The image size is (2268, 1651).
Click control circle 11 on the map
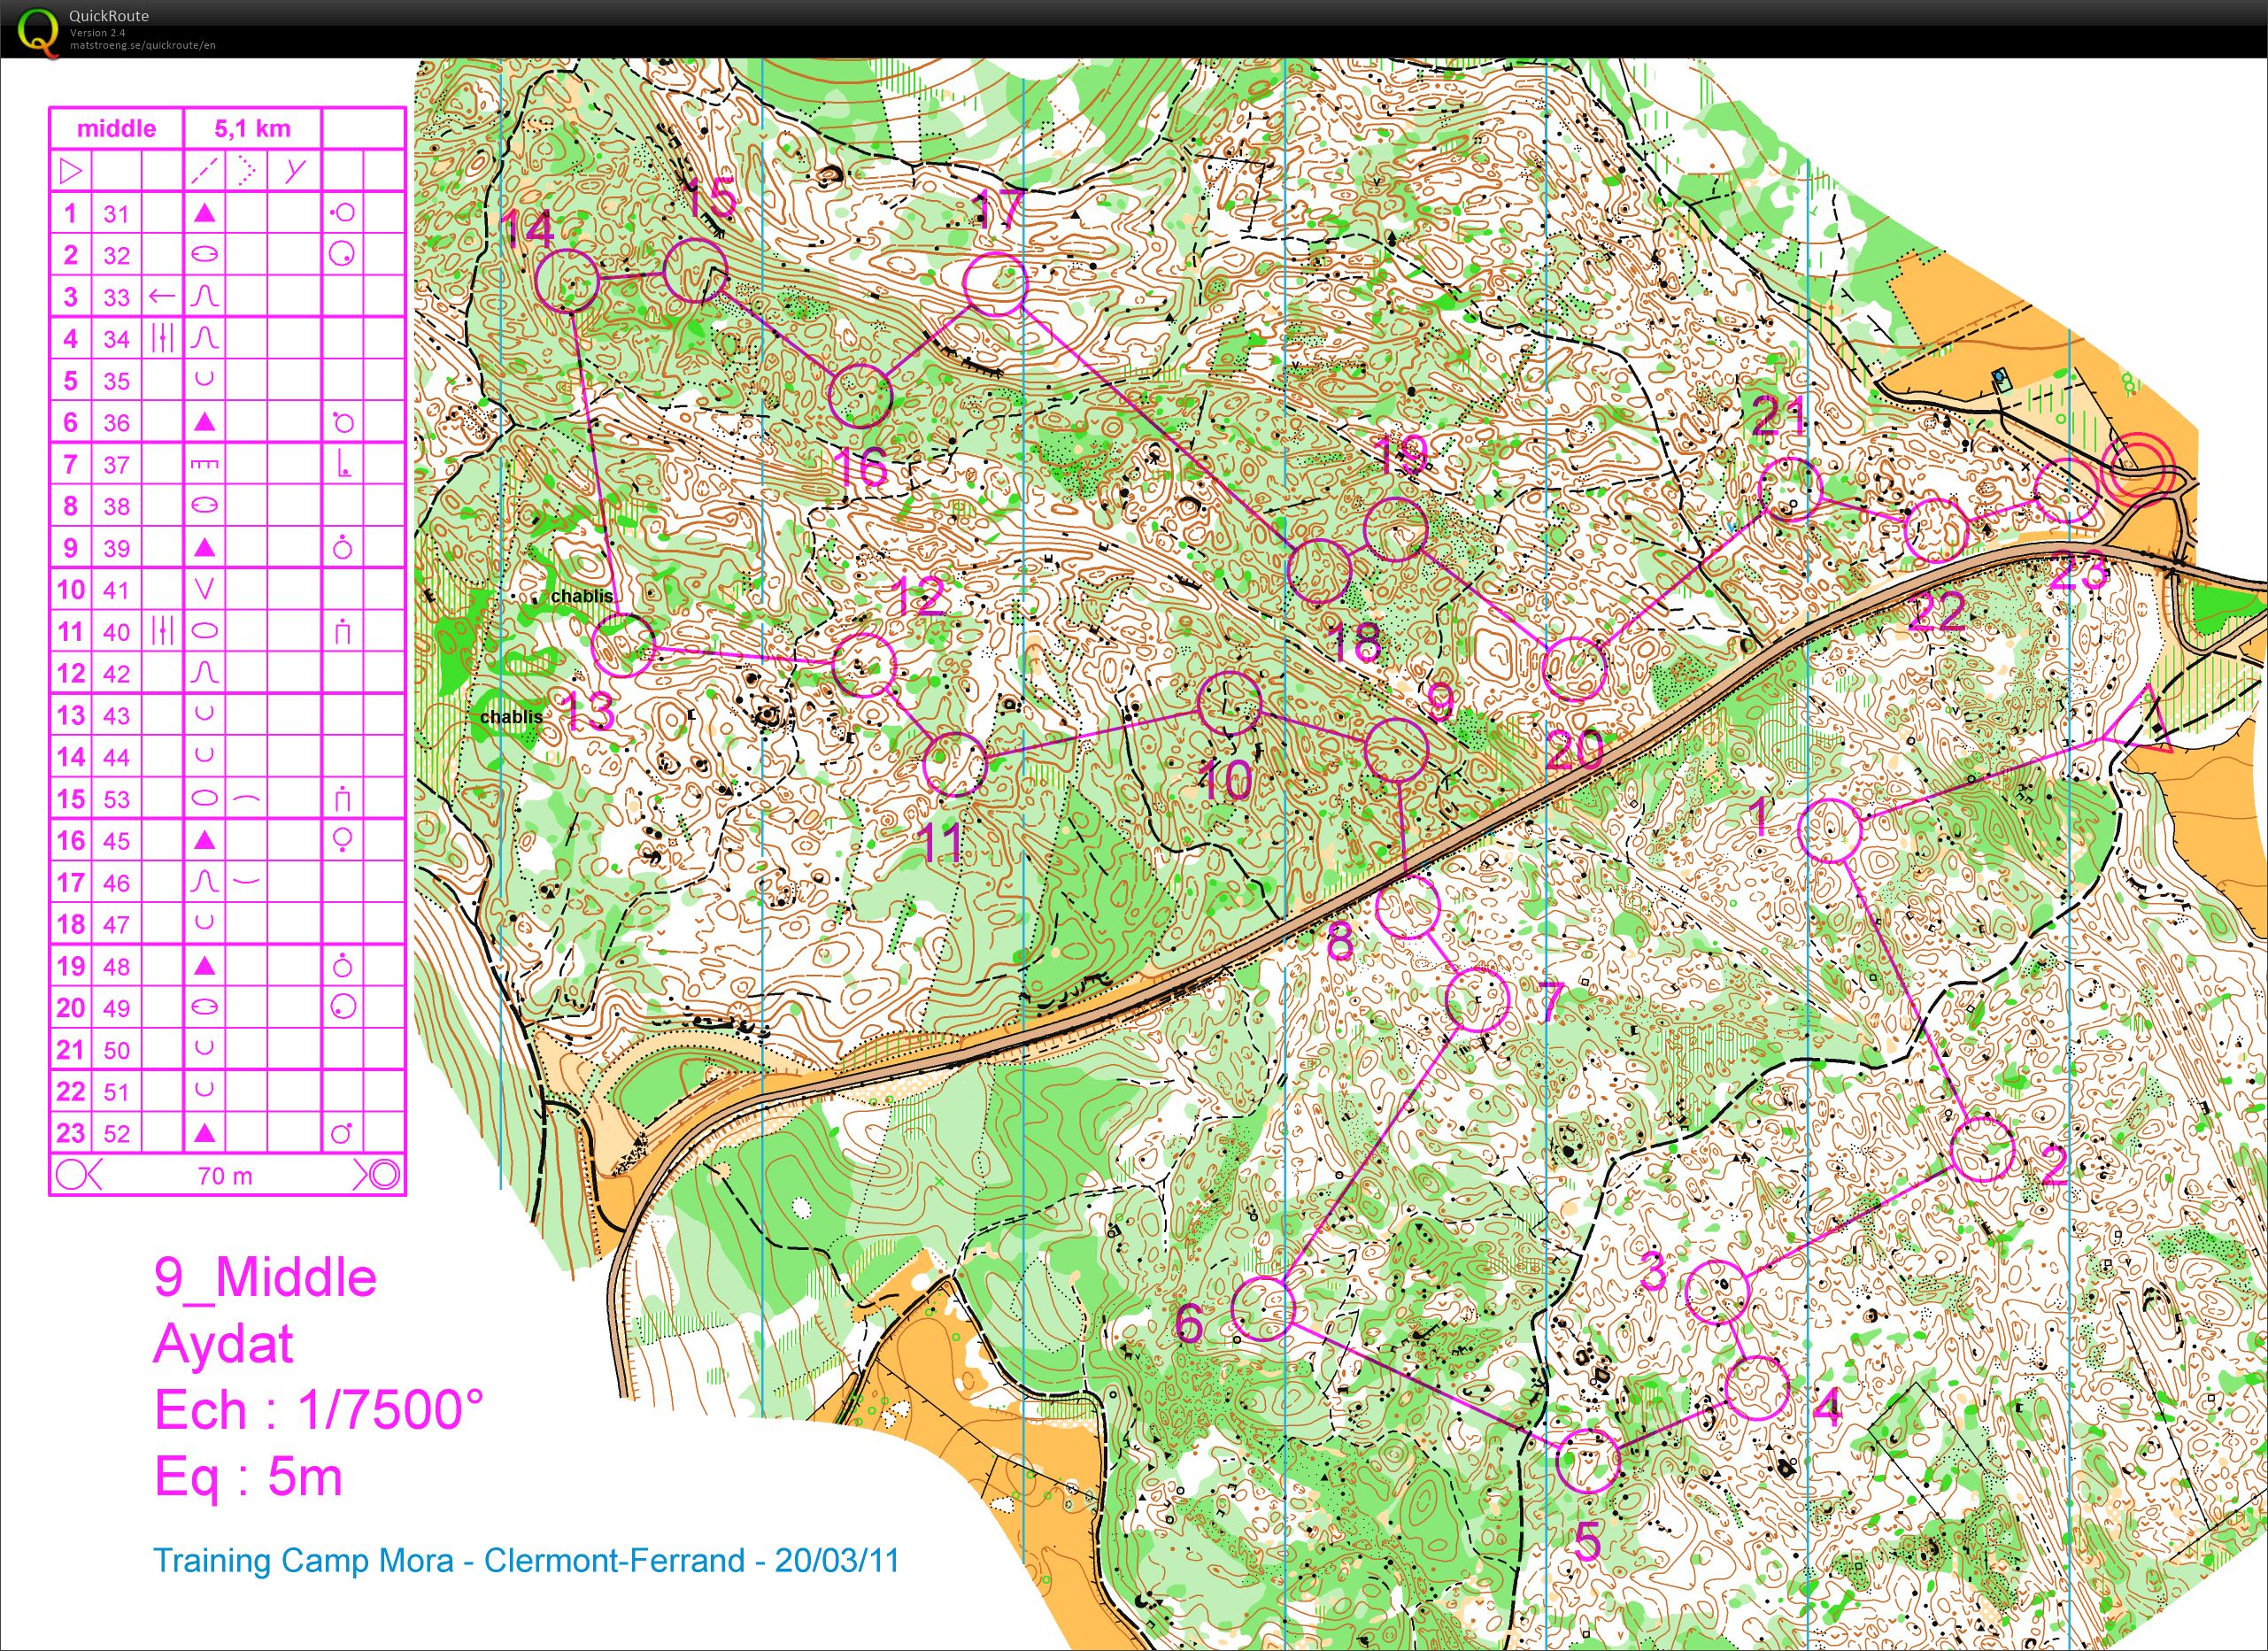pos(955,764)
